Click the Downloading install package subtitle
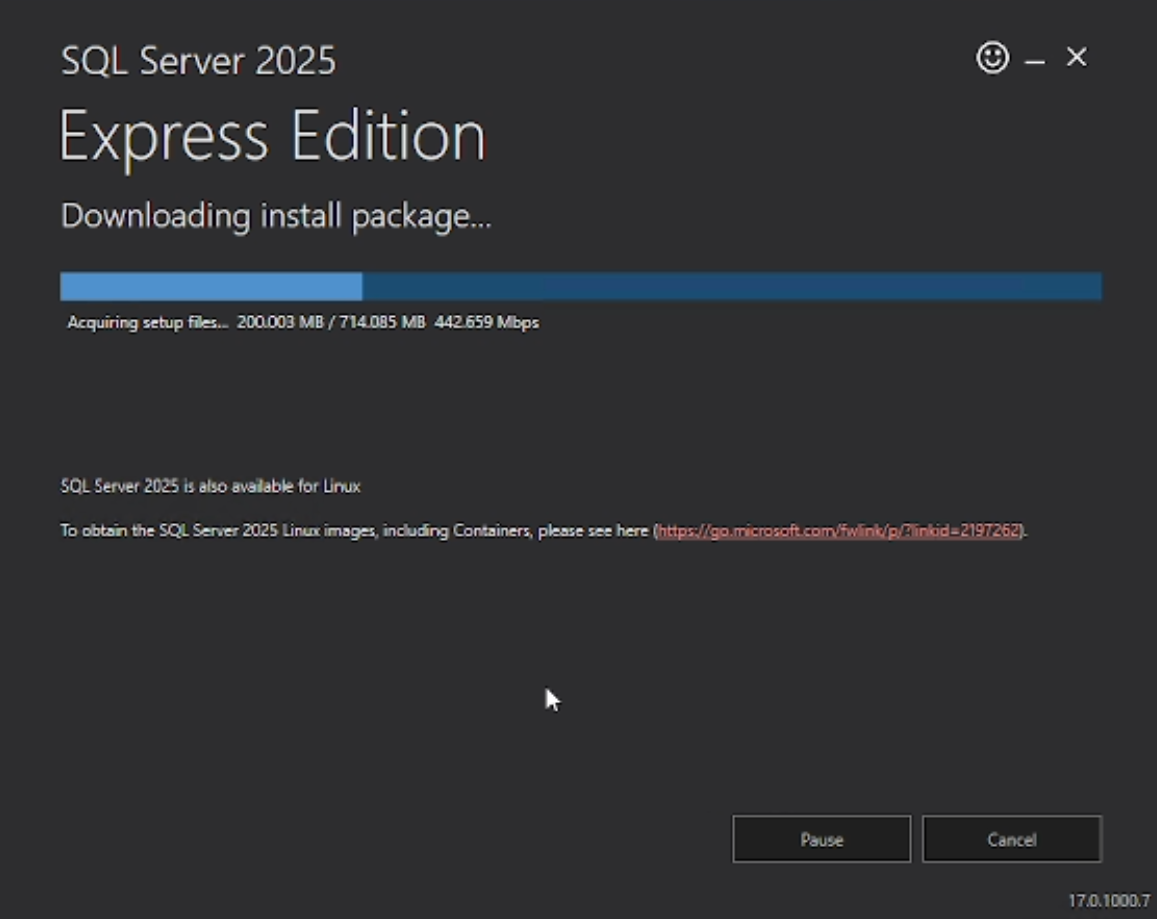The height and width of the screenshot is (919, 1157). 275,215
